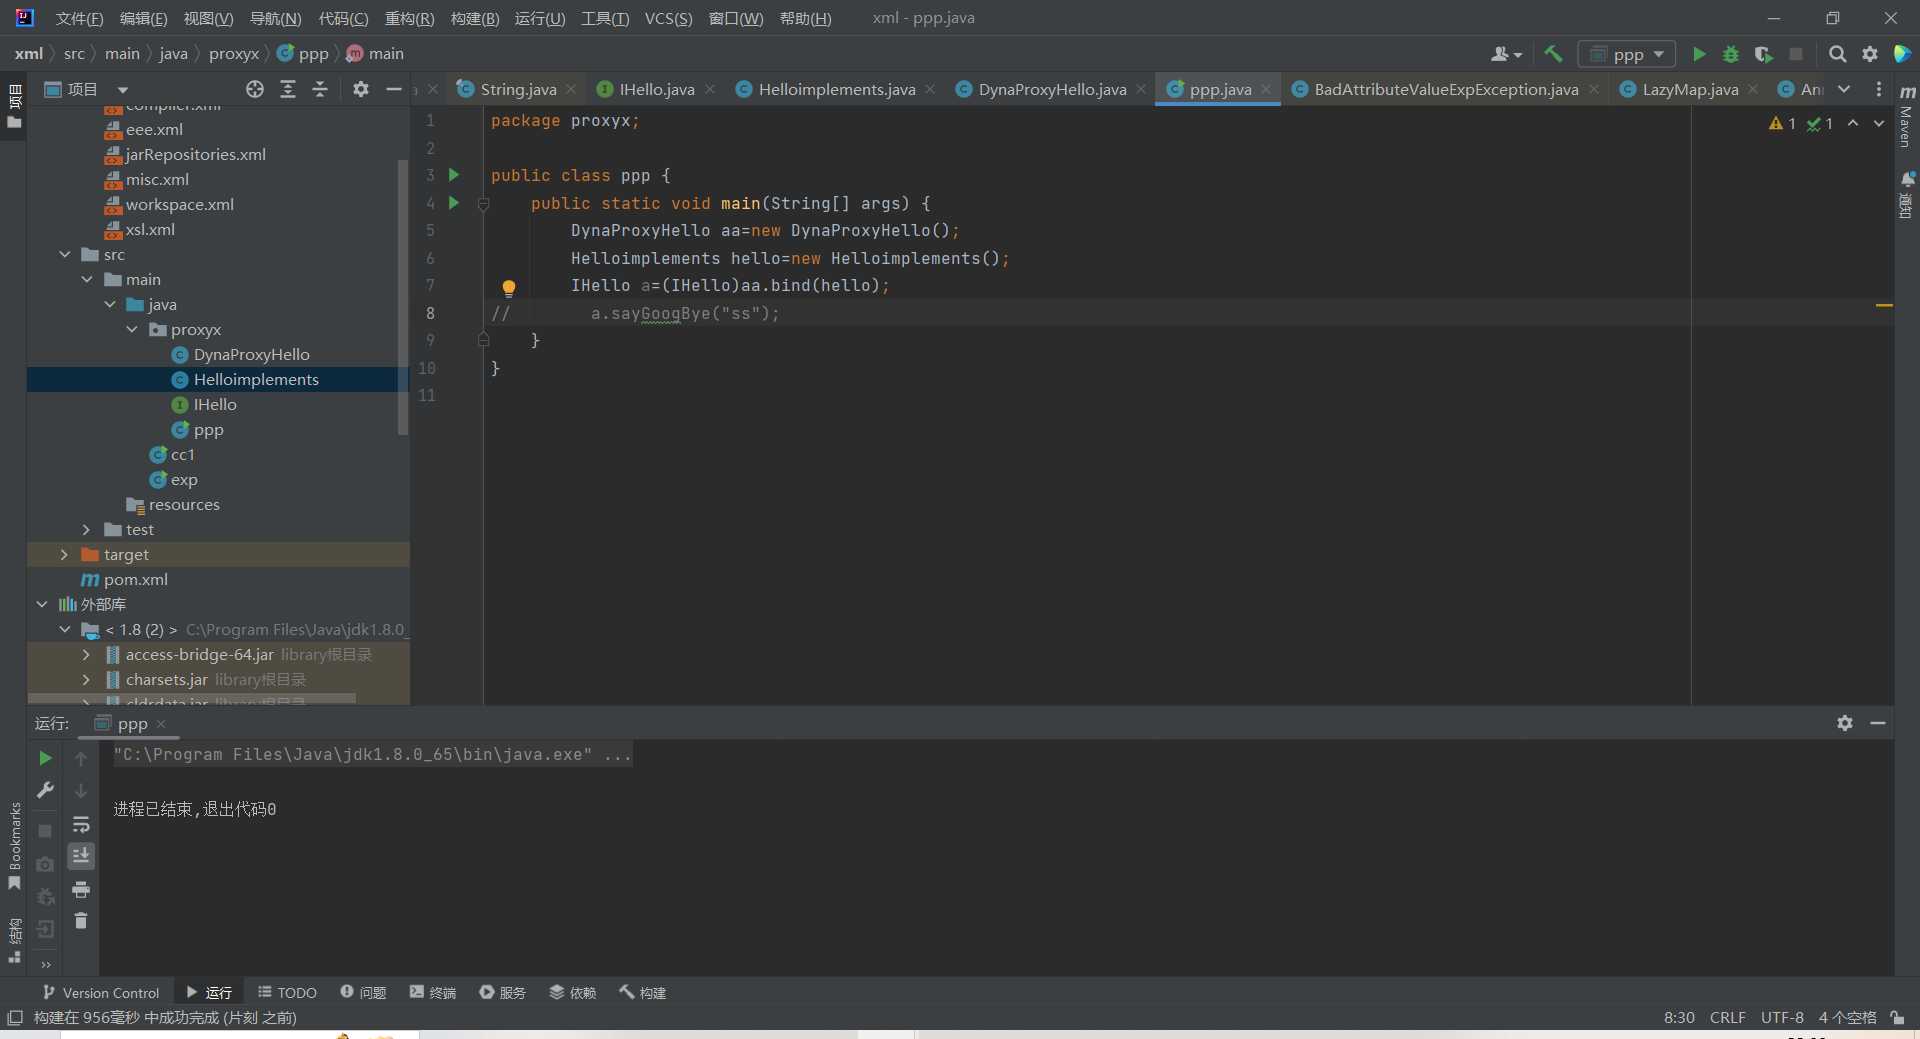Click the Stop square in top toolbar
1920x1039 pixels.
pyautogui.click(x=1796, y=54)
